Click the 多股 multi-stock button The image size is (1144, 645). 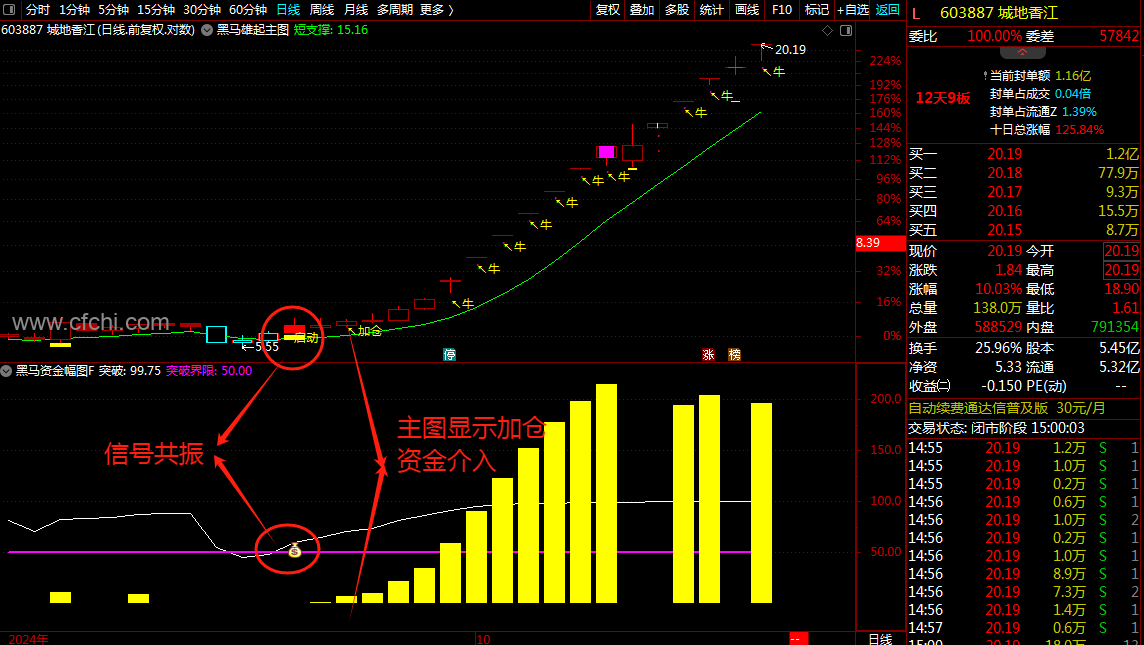click(x=677, y=9)
